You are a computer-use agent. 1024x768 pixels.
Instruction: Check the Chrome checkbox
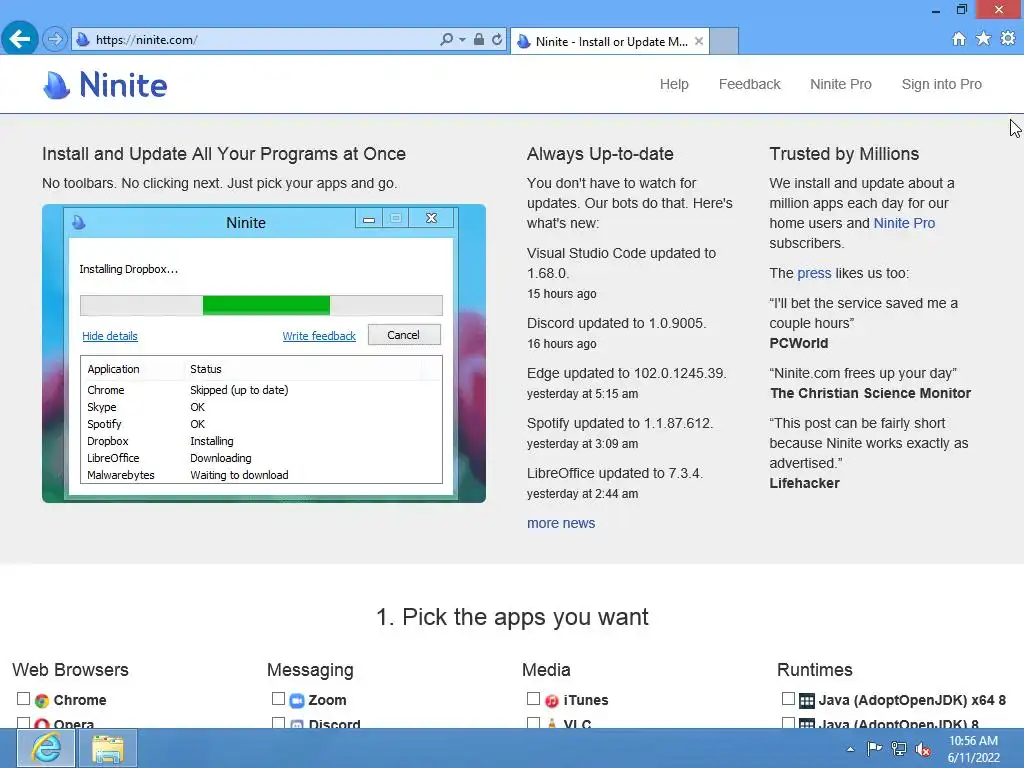[24, 699]
